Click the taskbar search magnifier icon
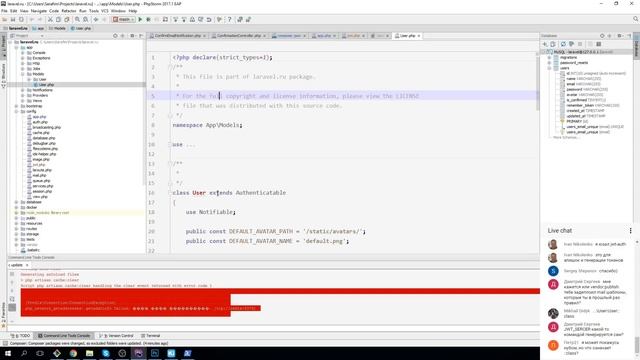 (x=24, y=353)
